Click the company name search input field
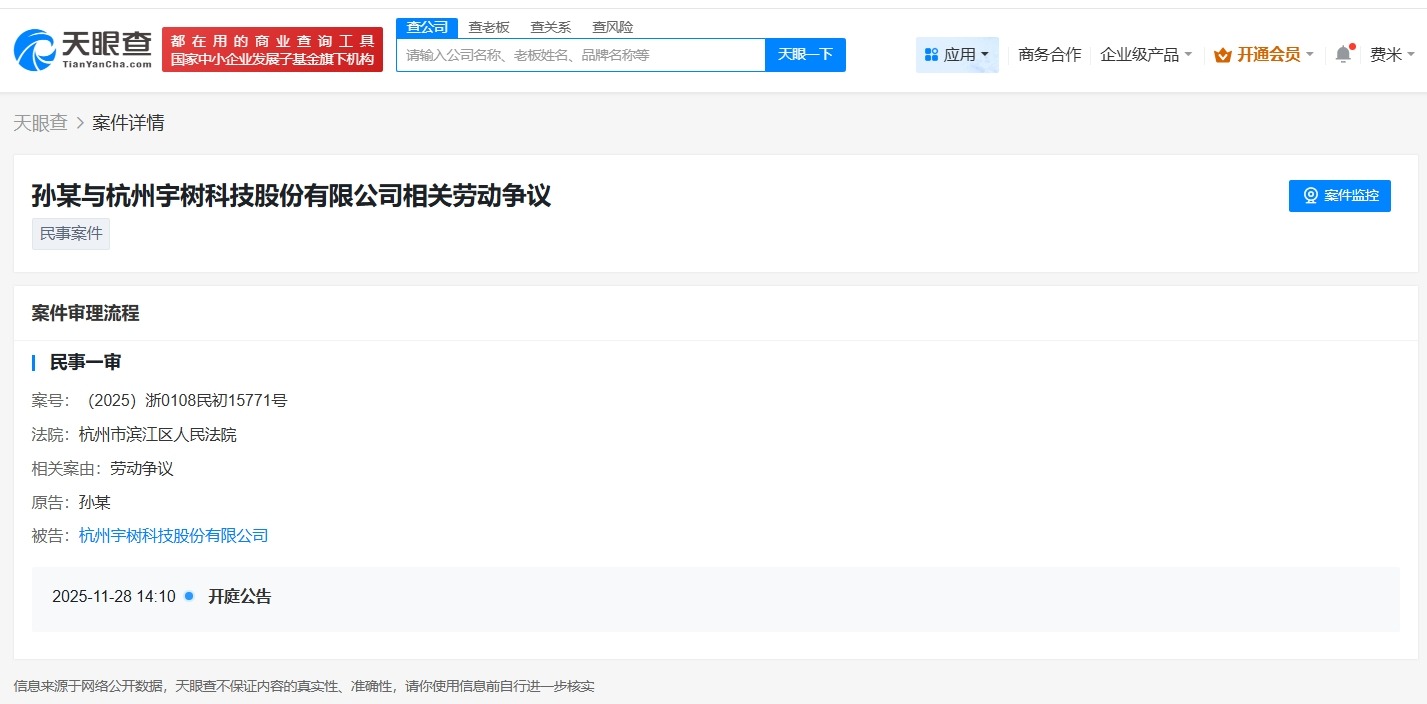 [x=580, y=55]
